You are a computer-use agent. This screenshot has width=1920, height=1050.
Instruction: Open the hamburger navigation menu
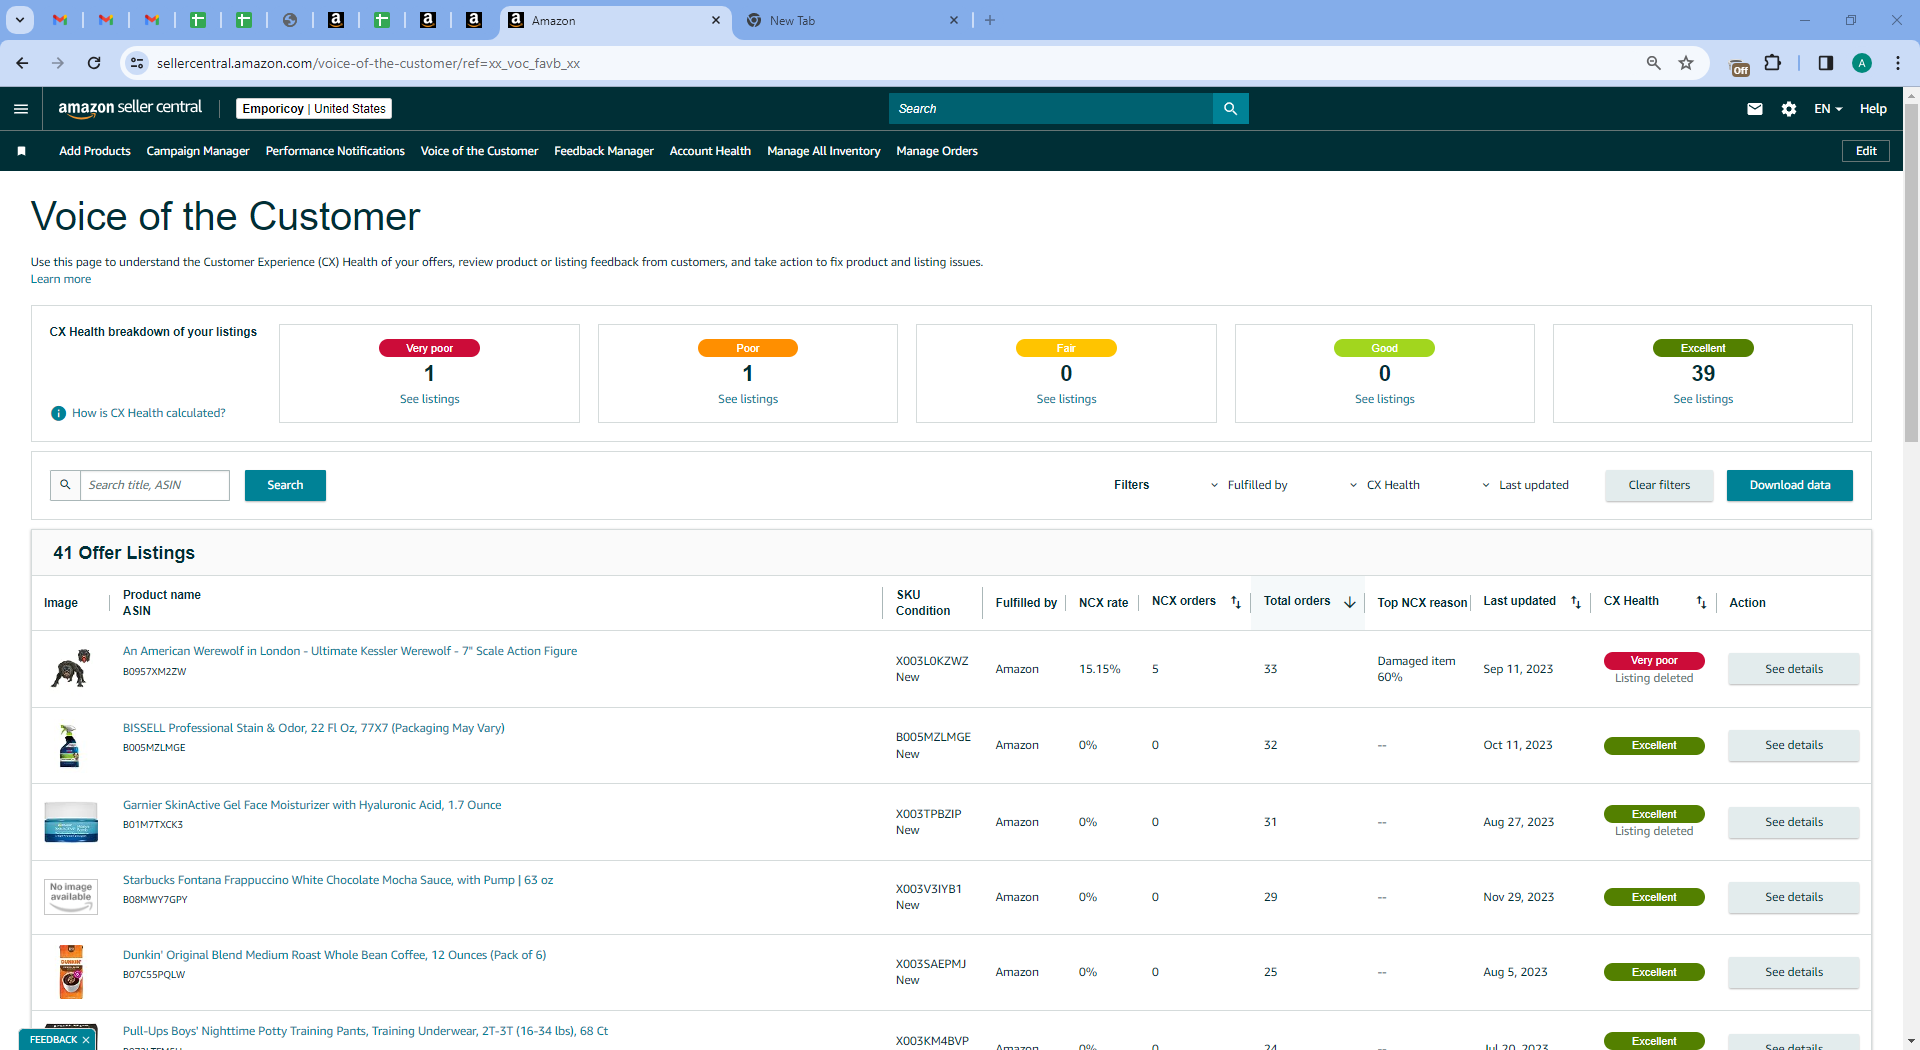21,109
